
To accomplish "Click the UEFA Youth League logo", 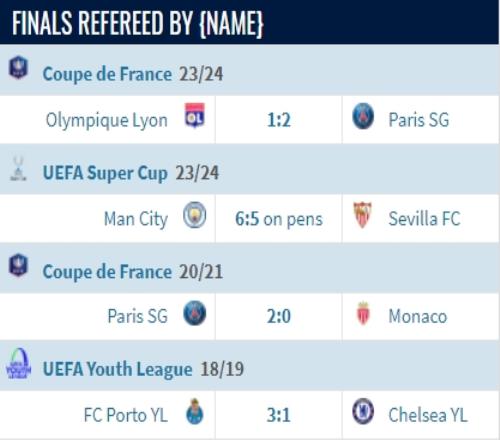I will 19,364.
